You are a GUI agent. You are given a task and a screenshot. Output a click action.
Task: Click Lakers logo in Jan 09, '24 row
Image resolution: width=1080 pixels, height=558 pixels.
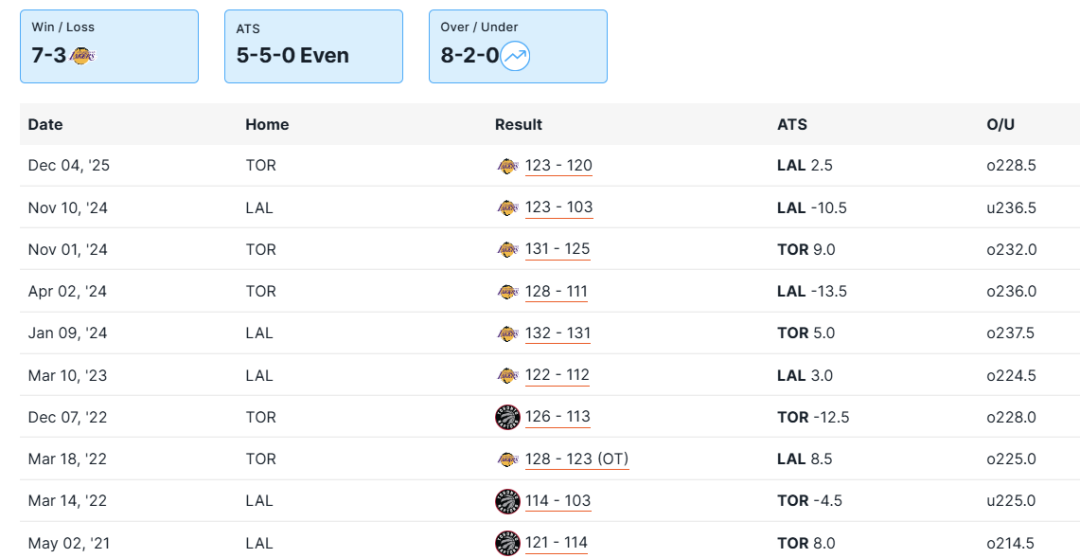[x=507, y=333]
